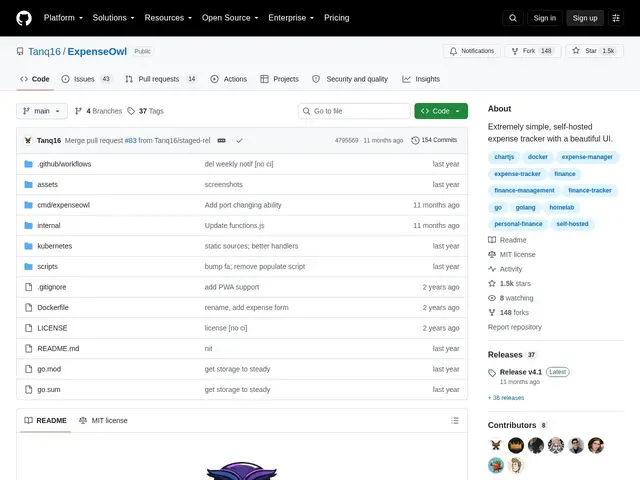This screenshot has height=480, width=640.
Task: Open the cmd/expenseowl folder
Action: click(x=63, y=205)
